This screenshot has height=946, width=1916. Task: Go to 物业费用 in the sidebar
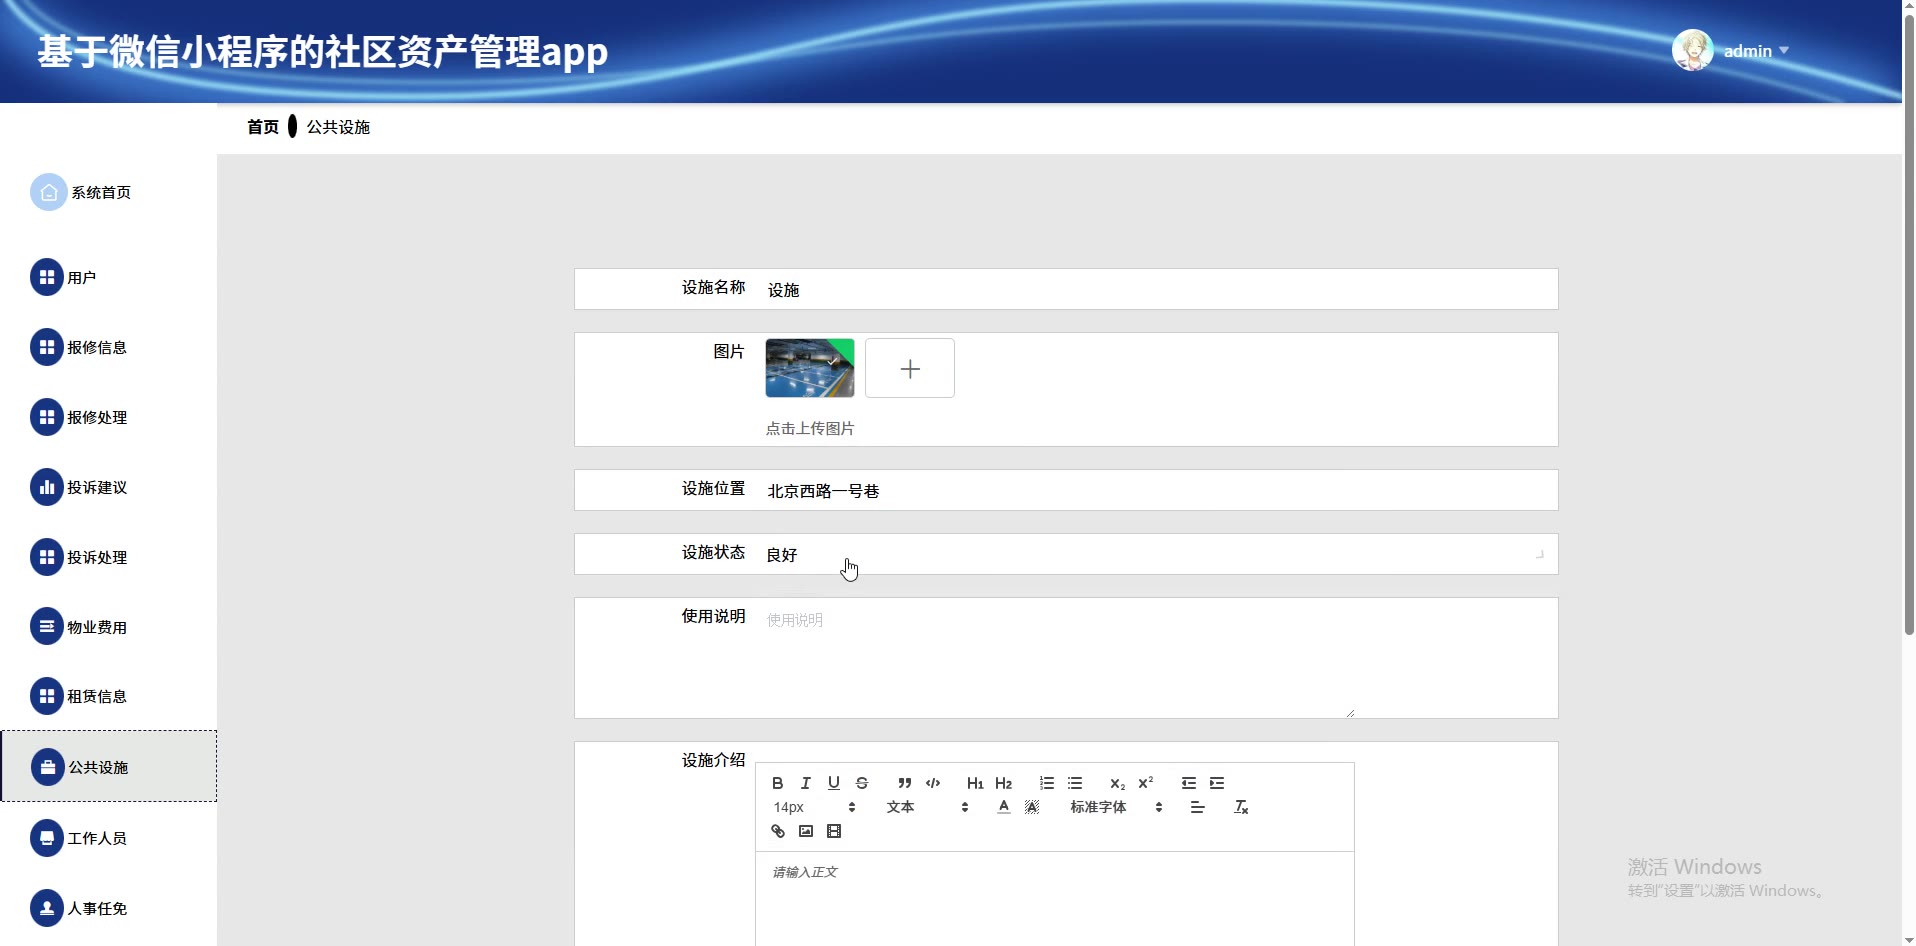click(96, 627)
